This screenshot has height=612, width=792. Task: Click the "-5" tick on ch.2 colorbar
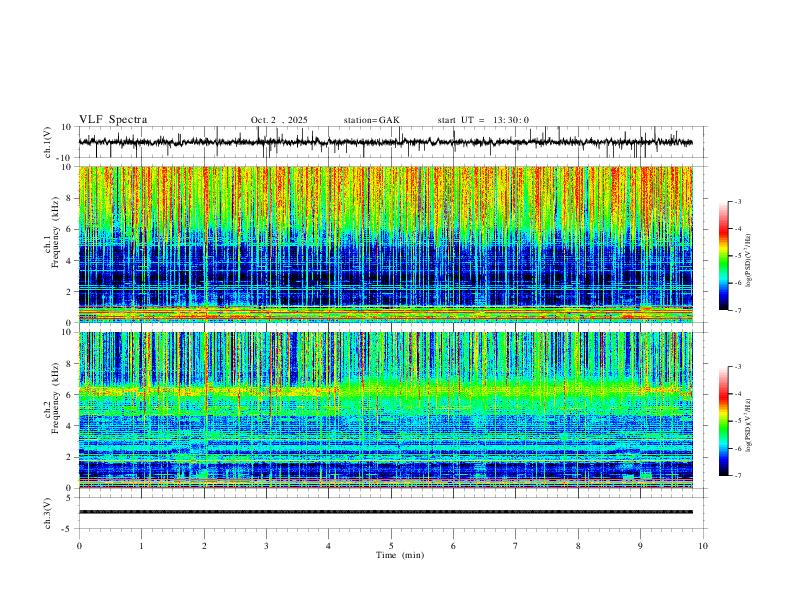pyautogui.click(x=737, y=421)
